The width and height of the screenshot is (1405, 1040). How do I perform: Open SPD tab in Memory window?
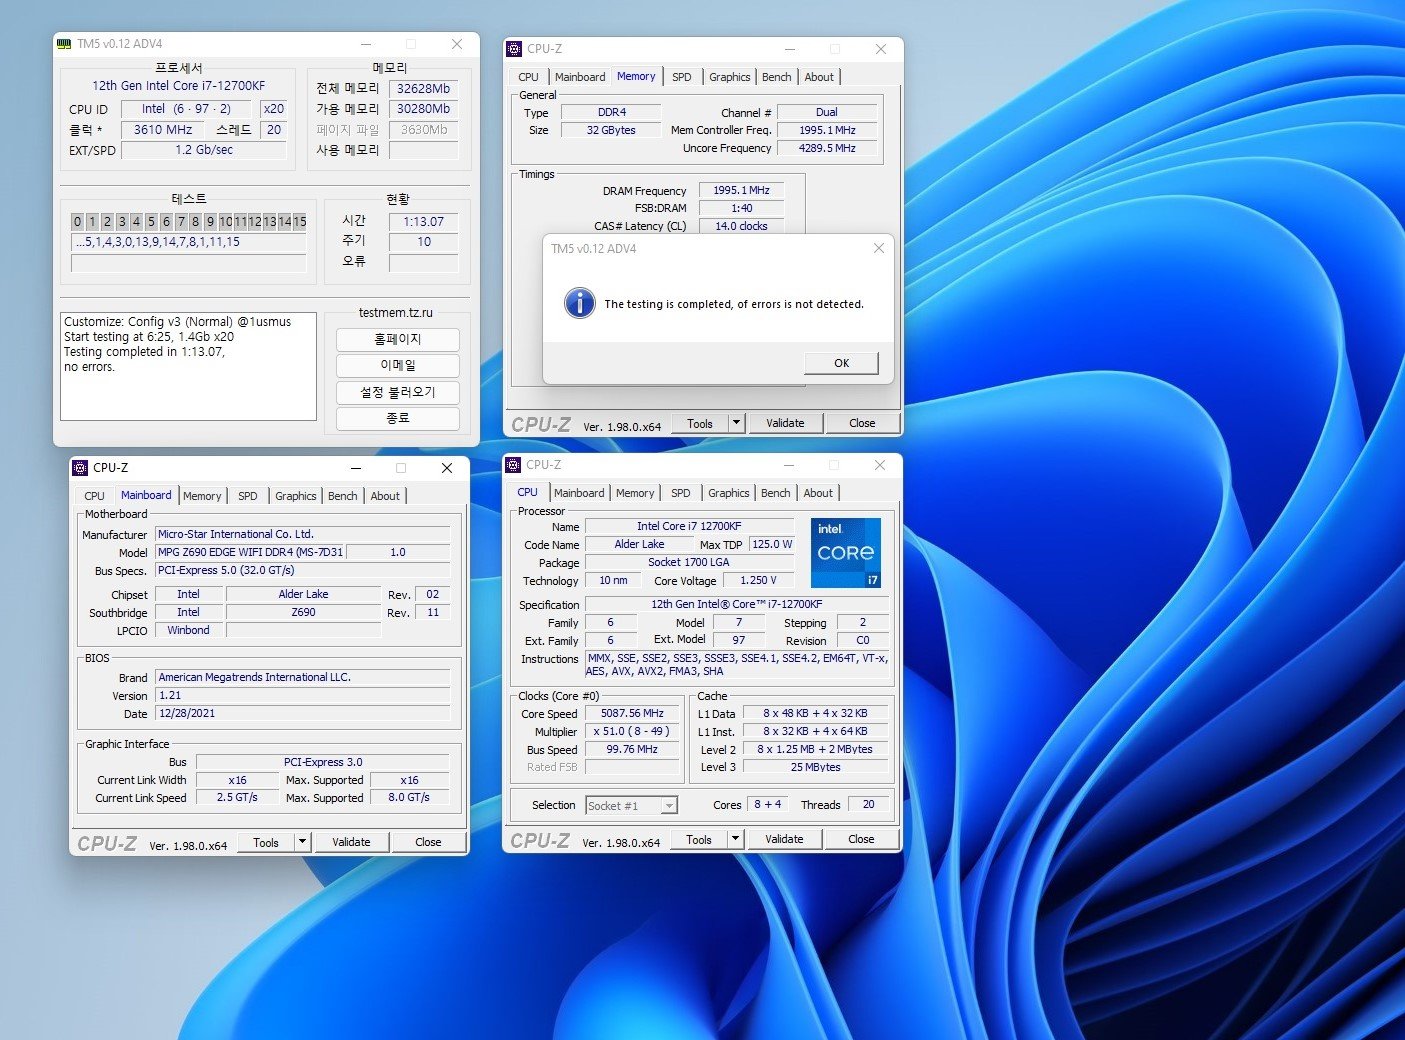pyautogui.click(x=681, y=77)
